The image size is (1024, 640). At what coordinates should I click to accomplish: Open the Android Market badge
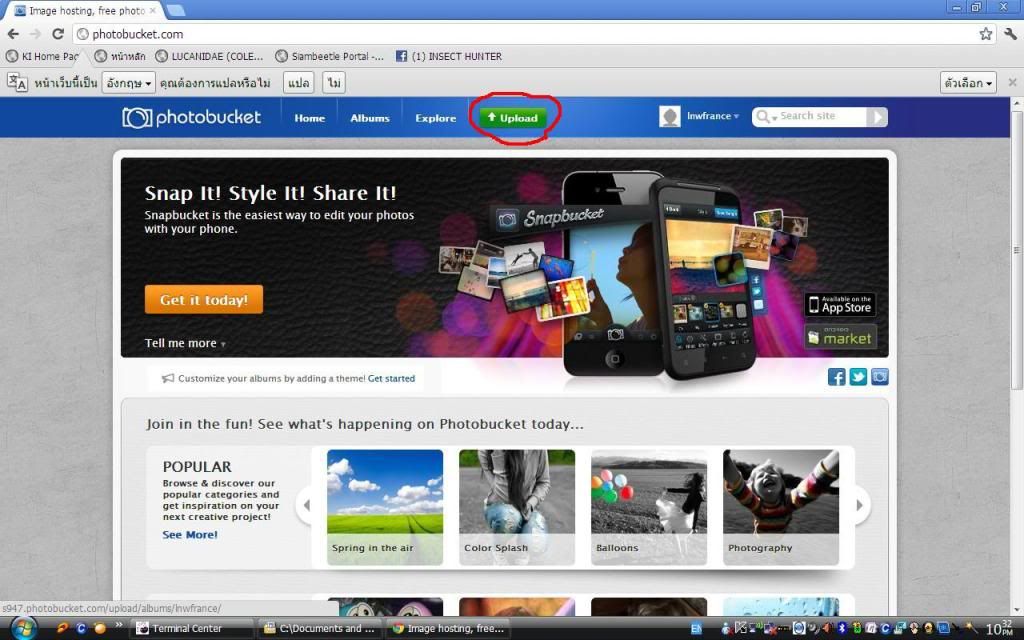[x=840, y=337]
